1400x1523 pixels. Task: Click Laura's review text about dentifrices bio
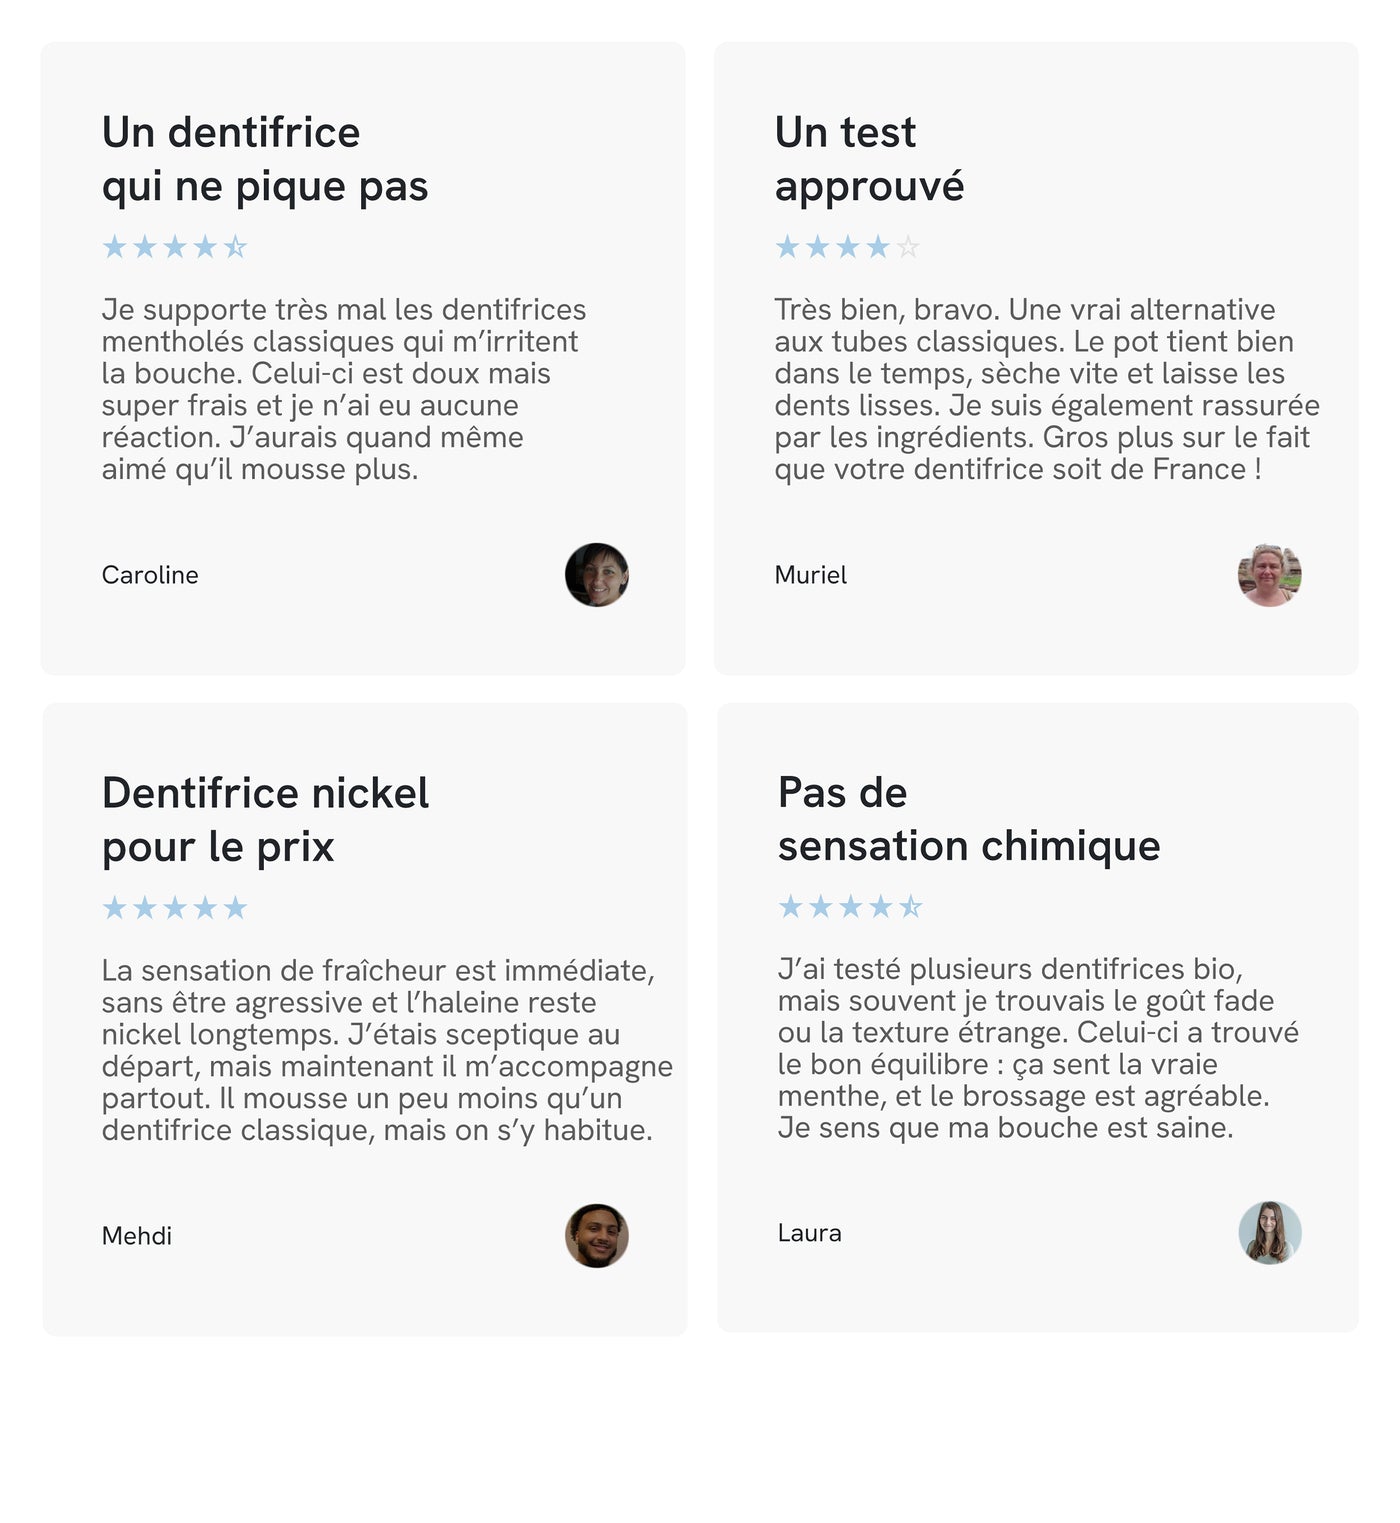tap(1038, 1048)
